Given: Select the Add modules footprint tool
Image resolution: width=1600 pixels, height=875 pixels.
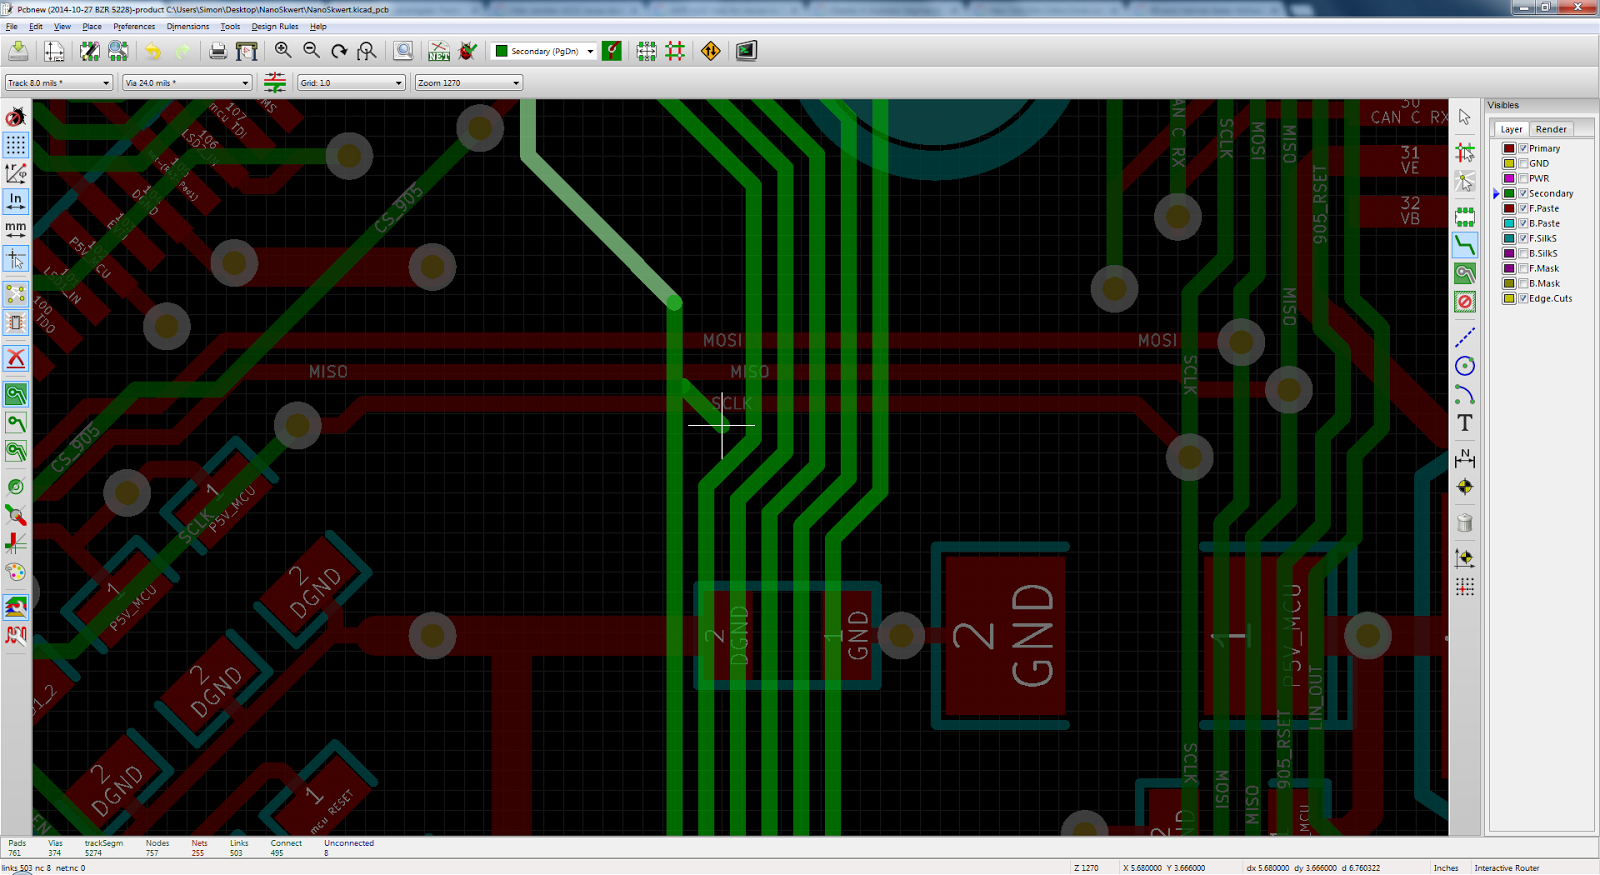Looking at the screenshot, I should coord(1465,216).
